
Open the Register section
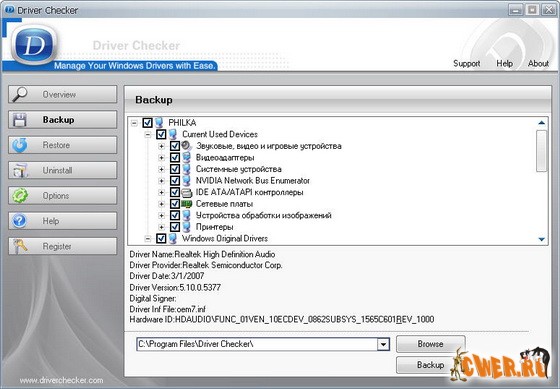click(62, 246)
